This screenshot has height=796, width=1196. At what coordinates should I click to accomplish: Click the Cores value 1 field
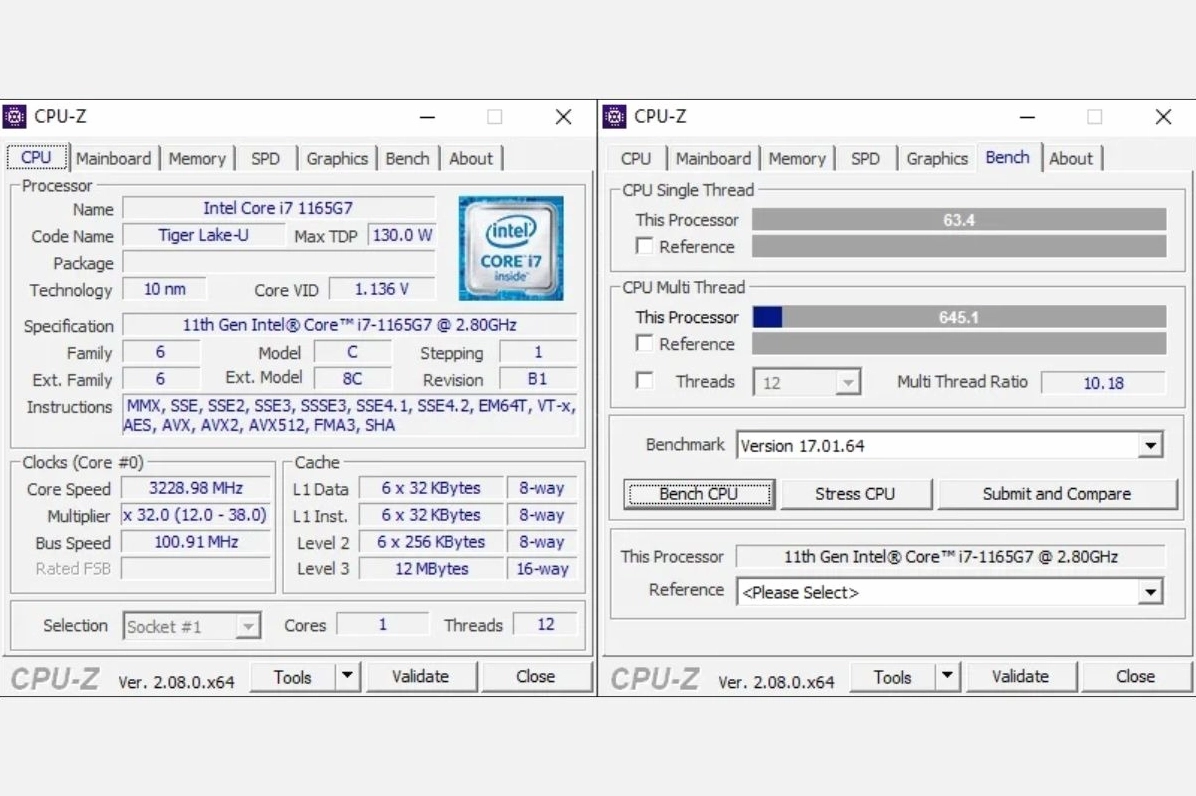pyautogui.click(x=383, y=624)
